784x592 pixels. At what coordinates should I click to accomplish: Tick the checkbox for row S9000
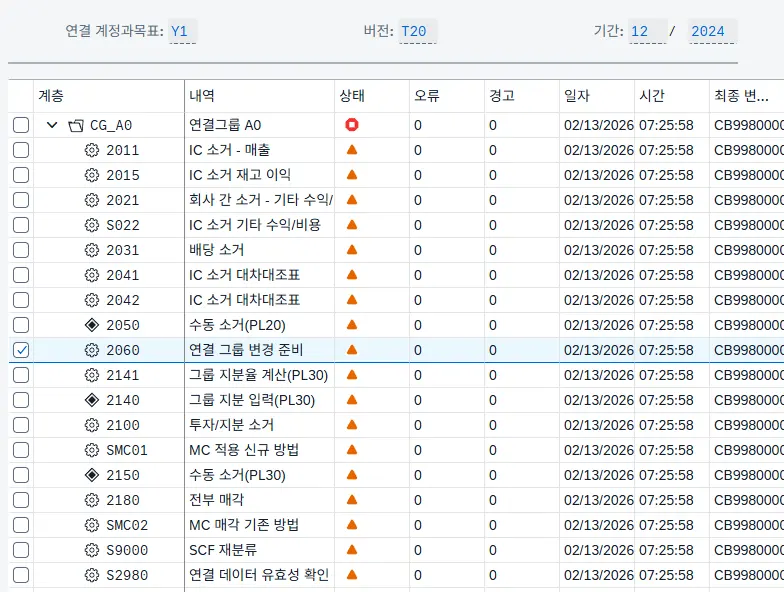coord(21,550)
